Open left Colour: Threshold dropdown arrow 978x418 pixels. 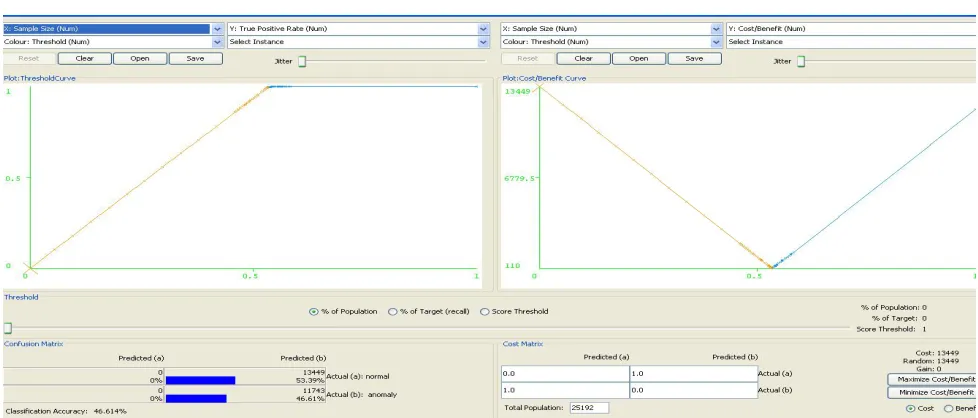217,42
